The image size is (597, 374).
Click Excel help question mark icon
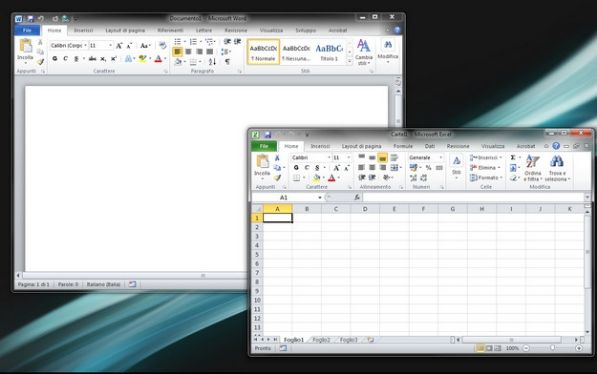point(556,146)
